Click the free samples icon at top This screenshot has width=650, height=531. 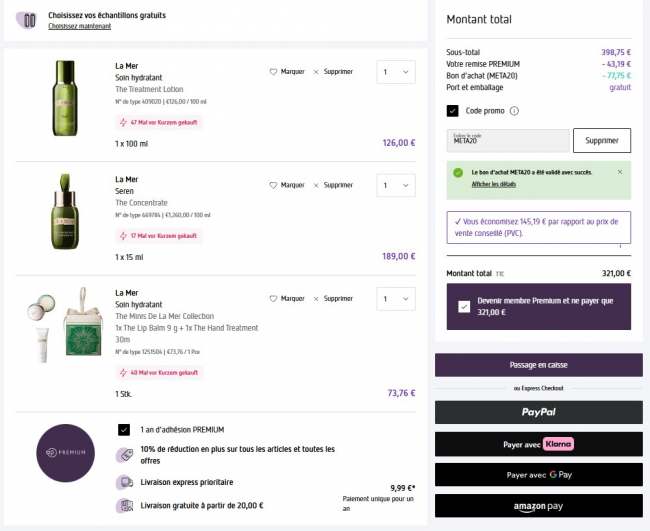(x=26, y=20)
